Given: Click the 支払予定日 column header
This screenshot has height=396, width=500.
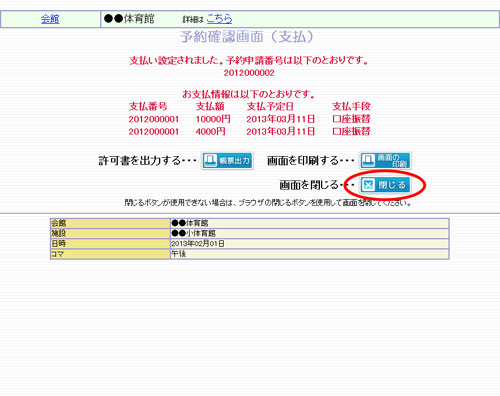Looking at the screenshot, I should click(x=270, y=106).
